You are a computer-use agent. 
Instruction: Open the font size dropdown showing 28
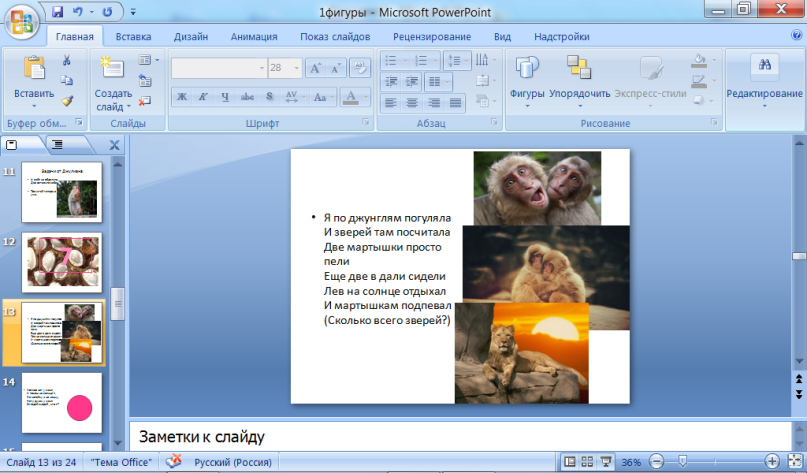pos(296,68)
